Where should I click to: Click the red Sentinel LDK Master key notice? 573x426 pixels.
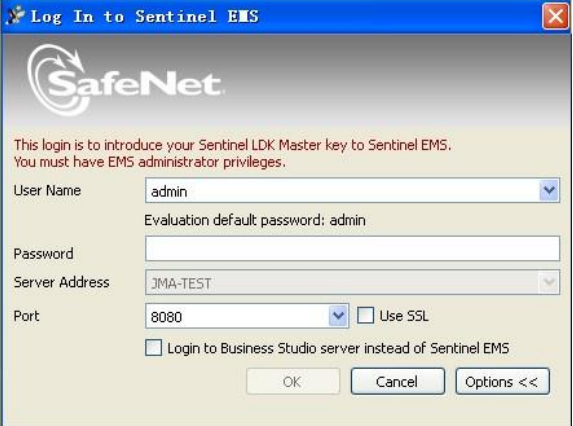pos(232,153)
